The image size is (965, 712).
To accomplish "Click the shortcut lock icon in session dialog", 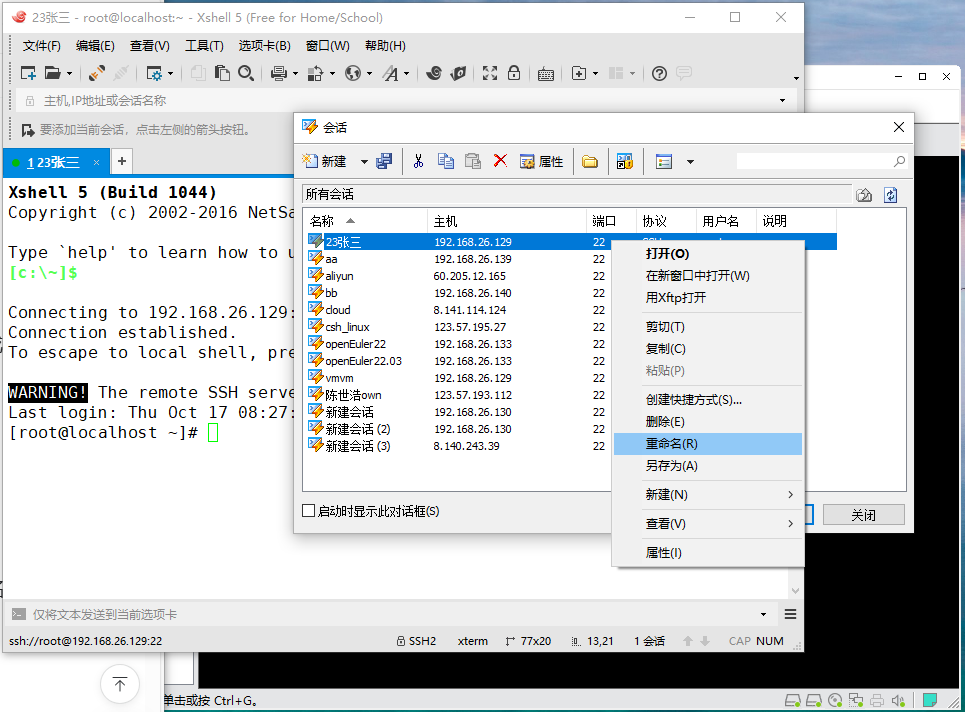I will 625,161.
